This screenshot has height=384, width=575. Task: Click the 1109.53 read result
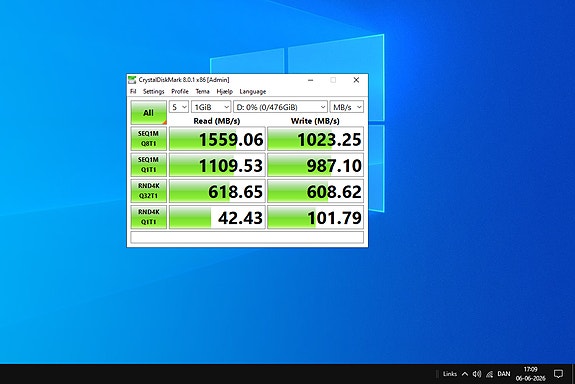pyautogui.click(x=217, y=165)
